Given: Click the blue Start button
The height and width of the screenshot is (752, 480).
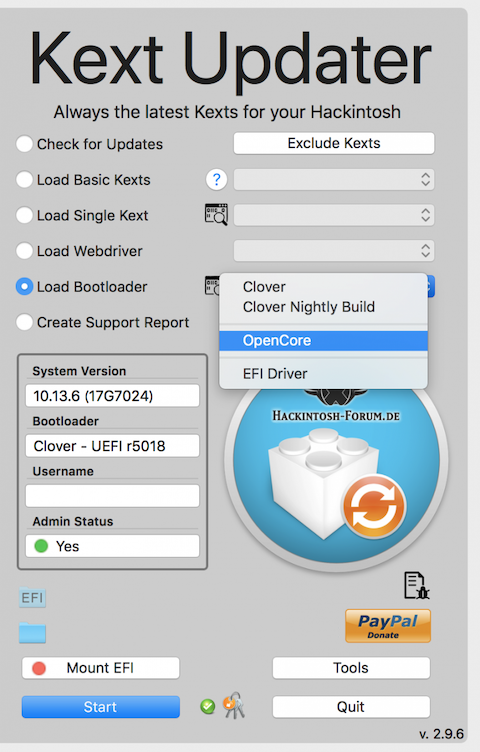Looking at the screenshot, I should (101, 707).
